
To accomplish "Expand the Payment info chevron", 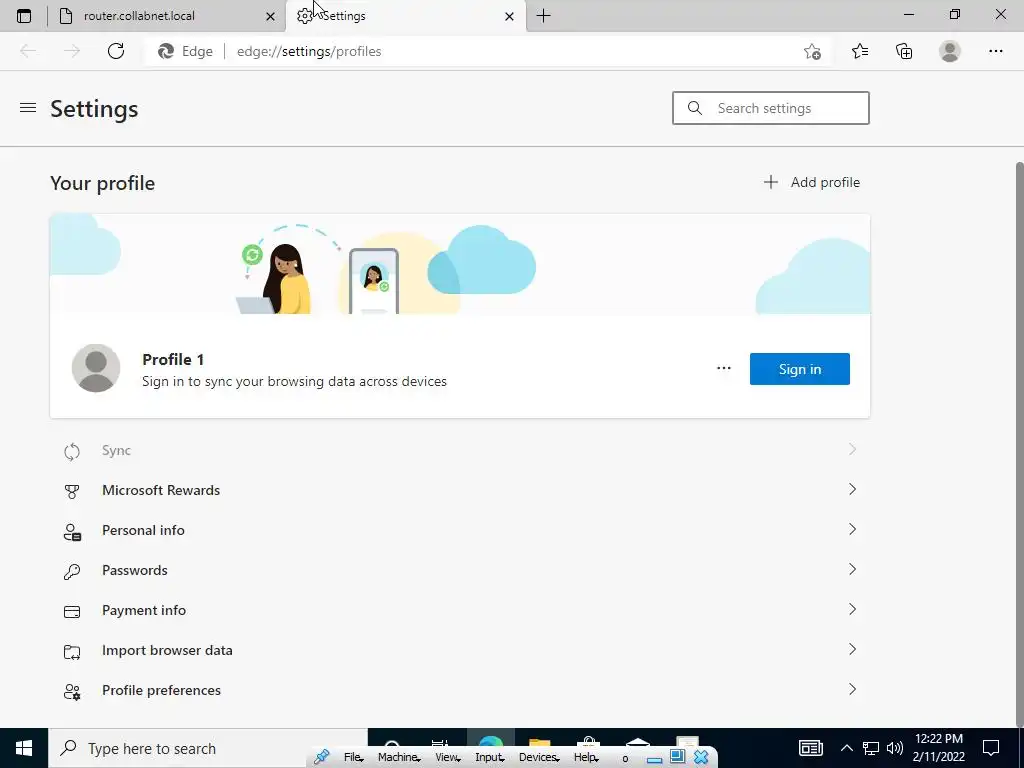I will (x=852, y=609).
